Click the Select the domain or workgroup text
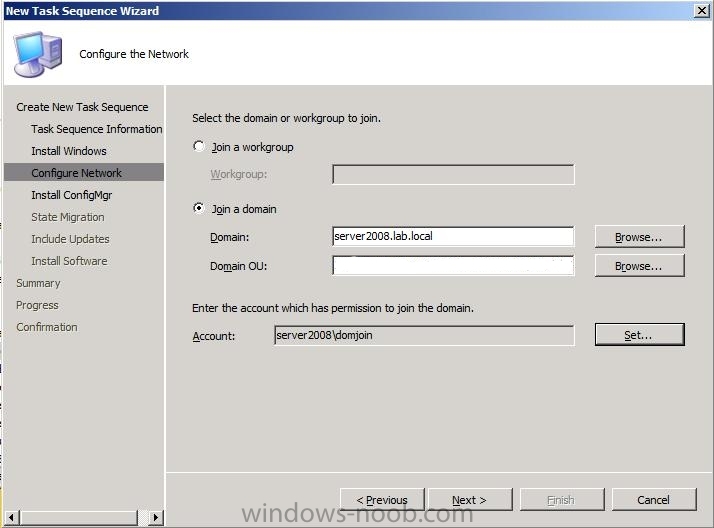 click(x=286, y=118)
